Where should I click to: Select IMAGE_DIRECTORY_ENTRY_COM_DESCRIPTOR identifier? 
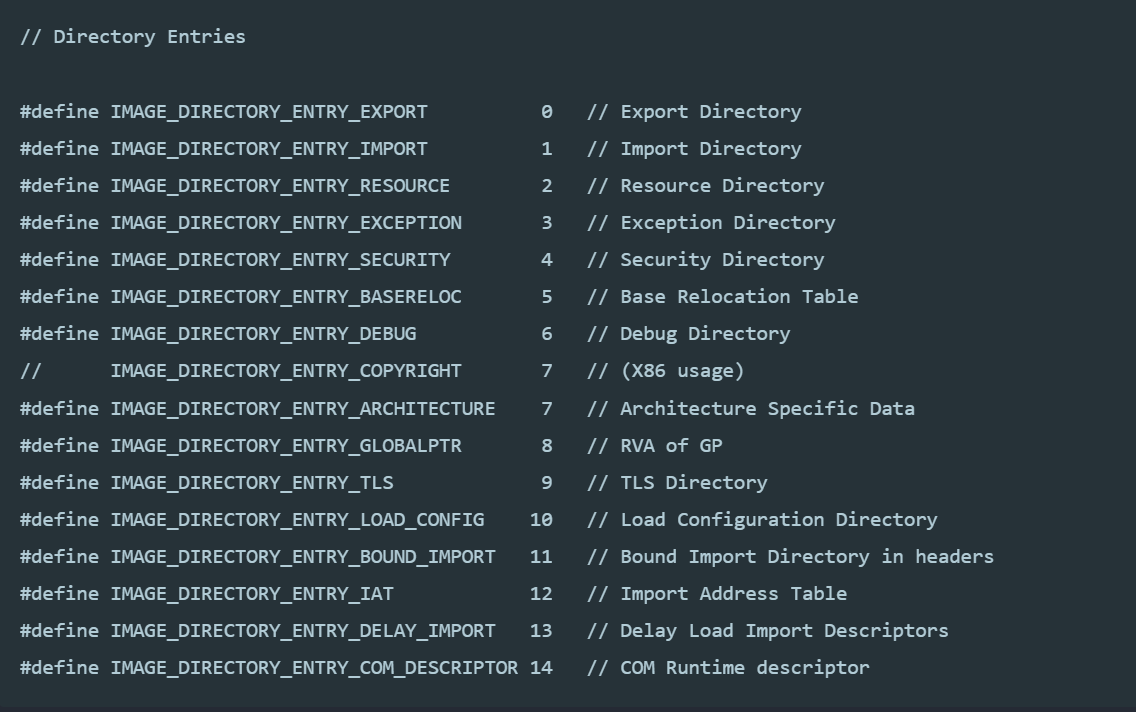point(314,667)
